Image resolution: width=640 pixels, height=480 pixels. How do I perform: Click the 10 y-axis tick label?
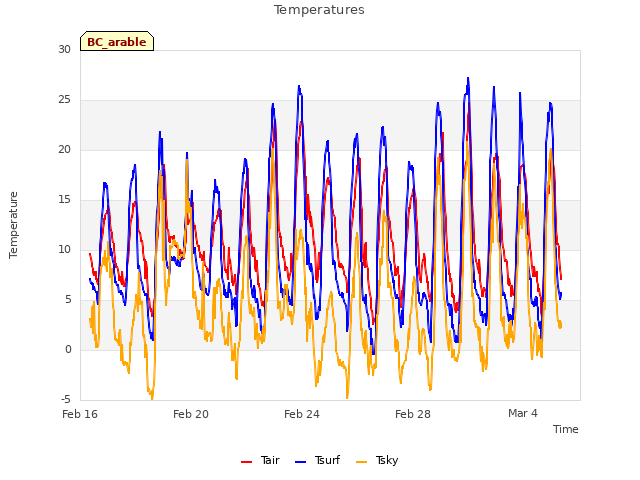[64, 249]
